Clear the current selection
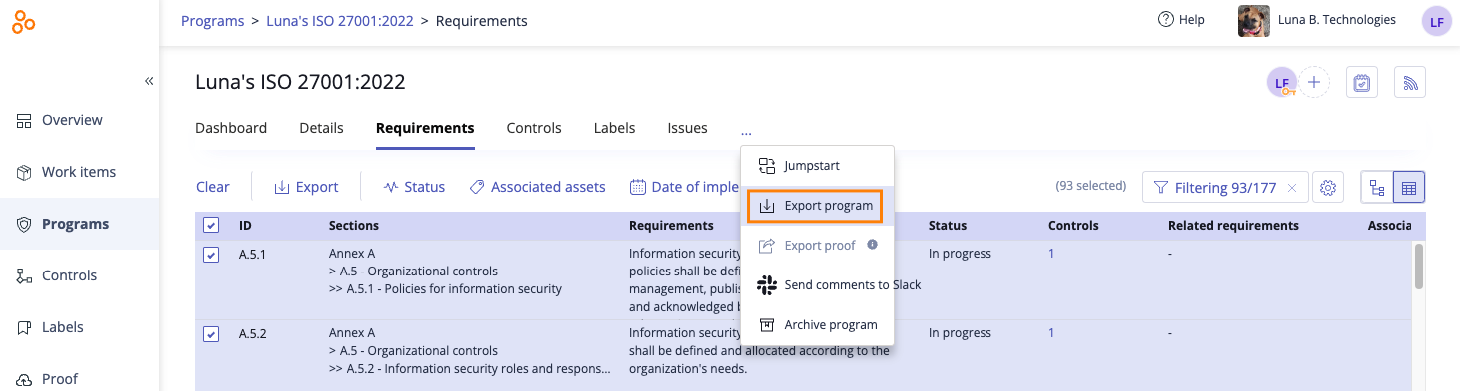The width and height of the screenshot is (1460, 391). point(212,187)
